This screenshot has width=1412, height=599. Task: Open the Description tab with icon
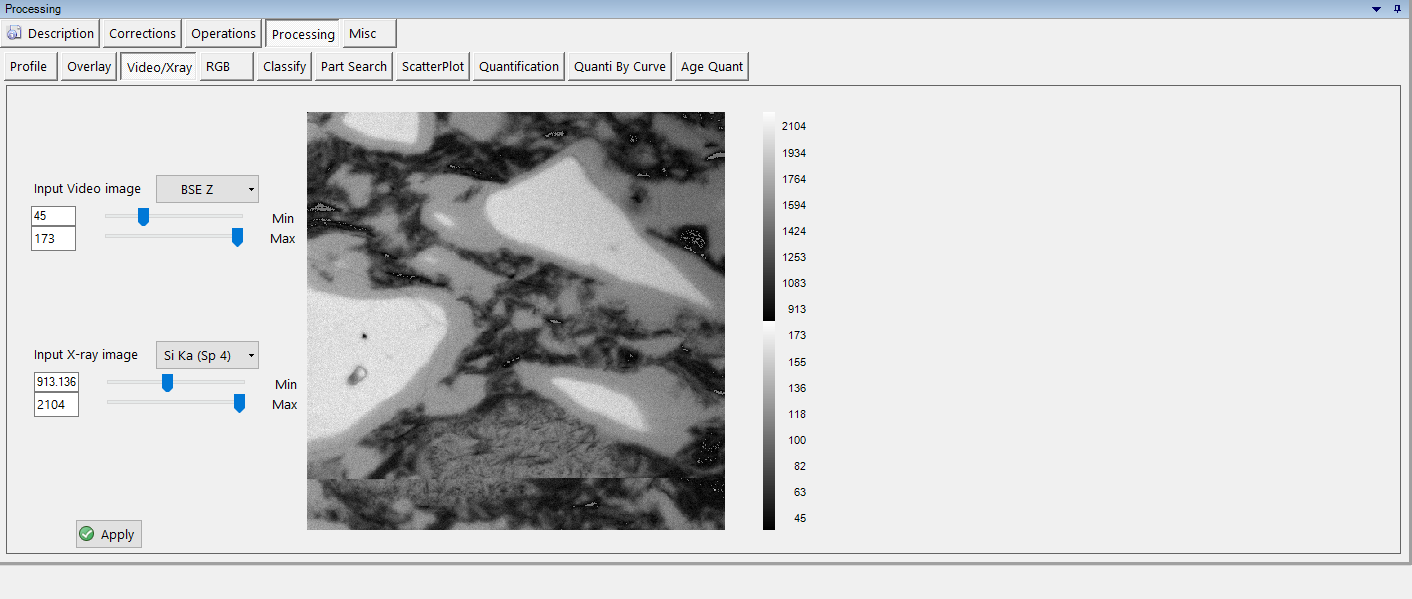[x=50, y=34]
